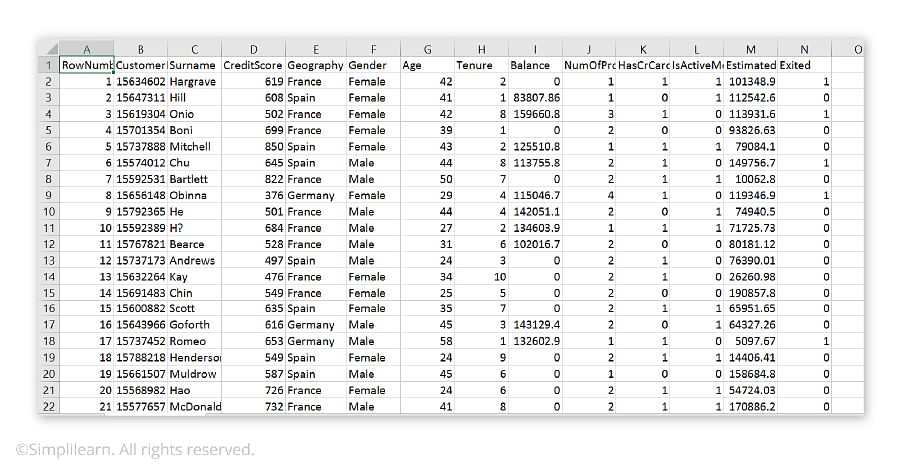The width and height of the screenshot is (900, 470).
Task: Select the row 10 header
Action: (x=49, y=211)
